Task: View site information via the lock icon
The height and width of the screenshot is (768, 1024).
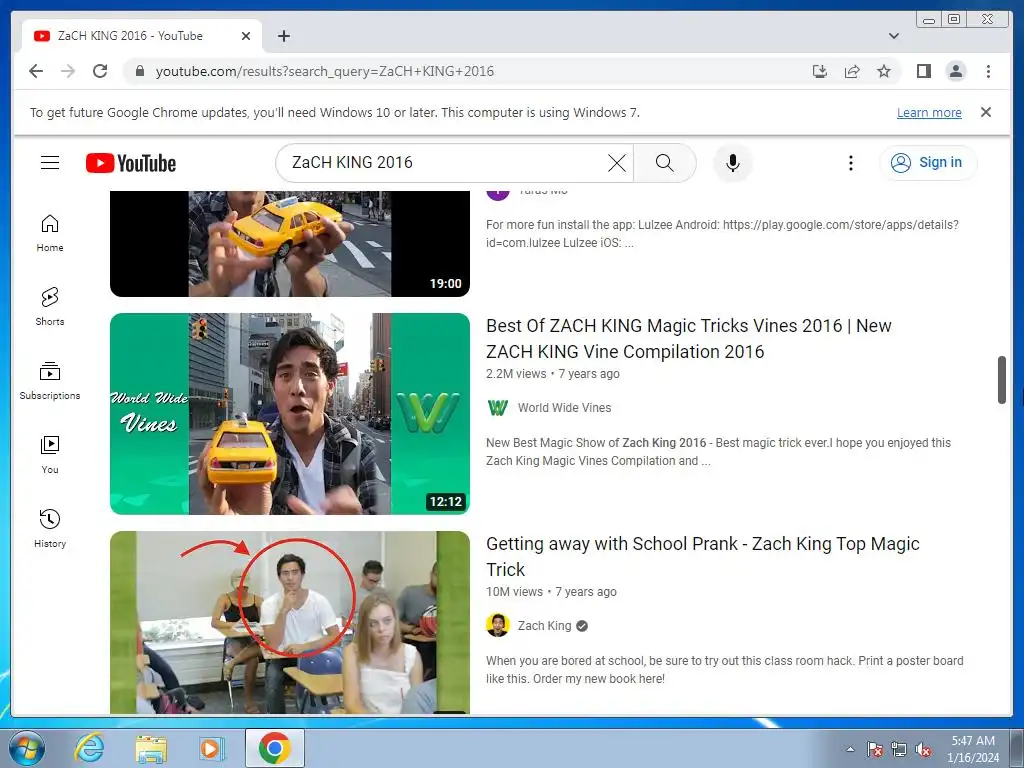Action: pyautogui.click(x=139, y=71)
